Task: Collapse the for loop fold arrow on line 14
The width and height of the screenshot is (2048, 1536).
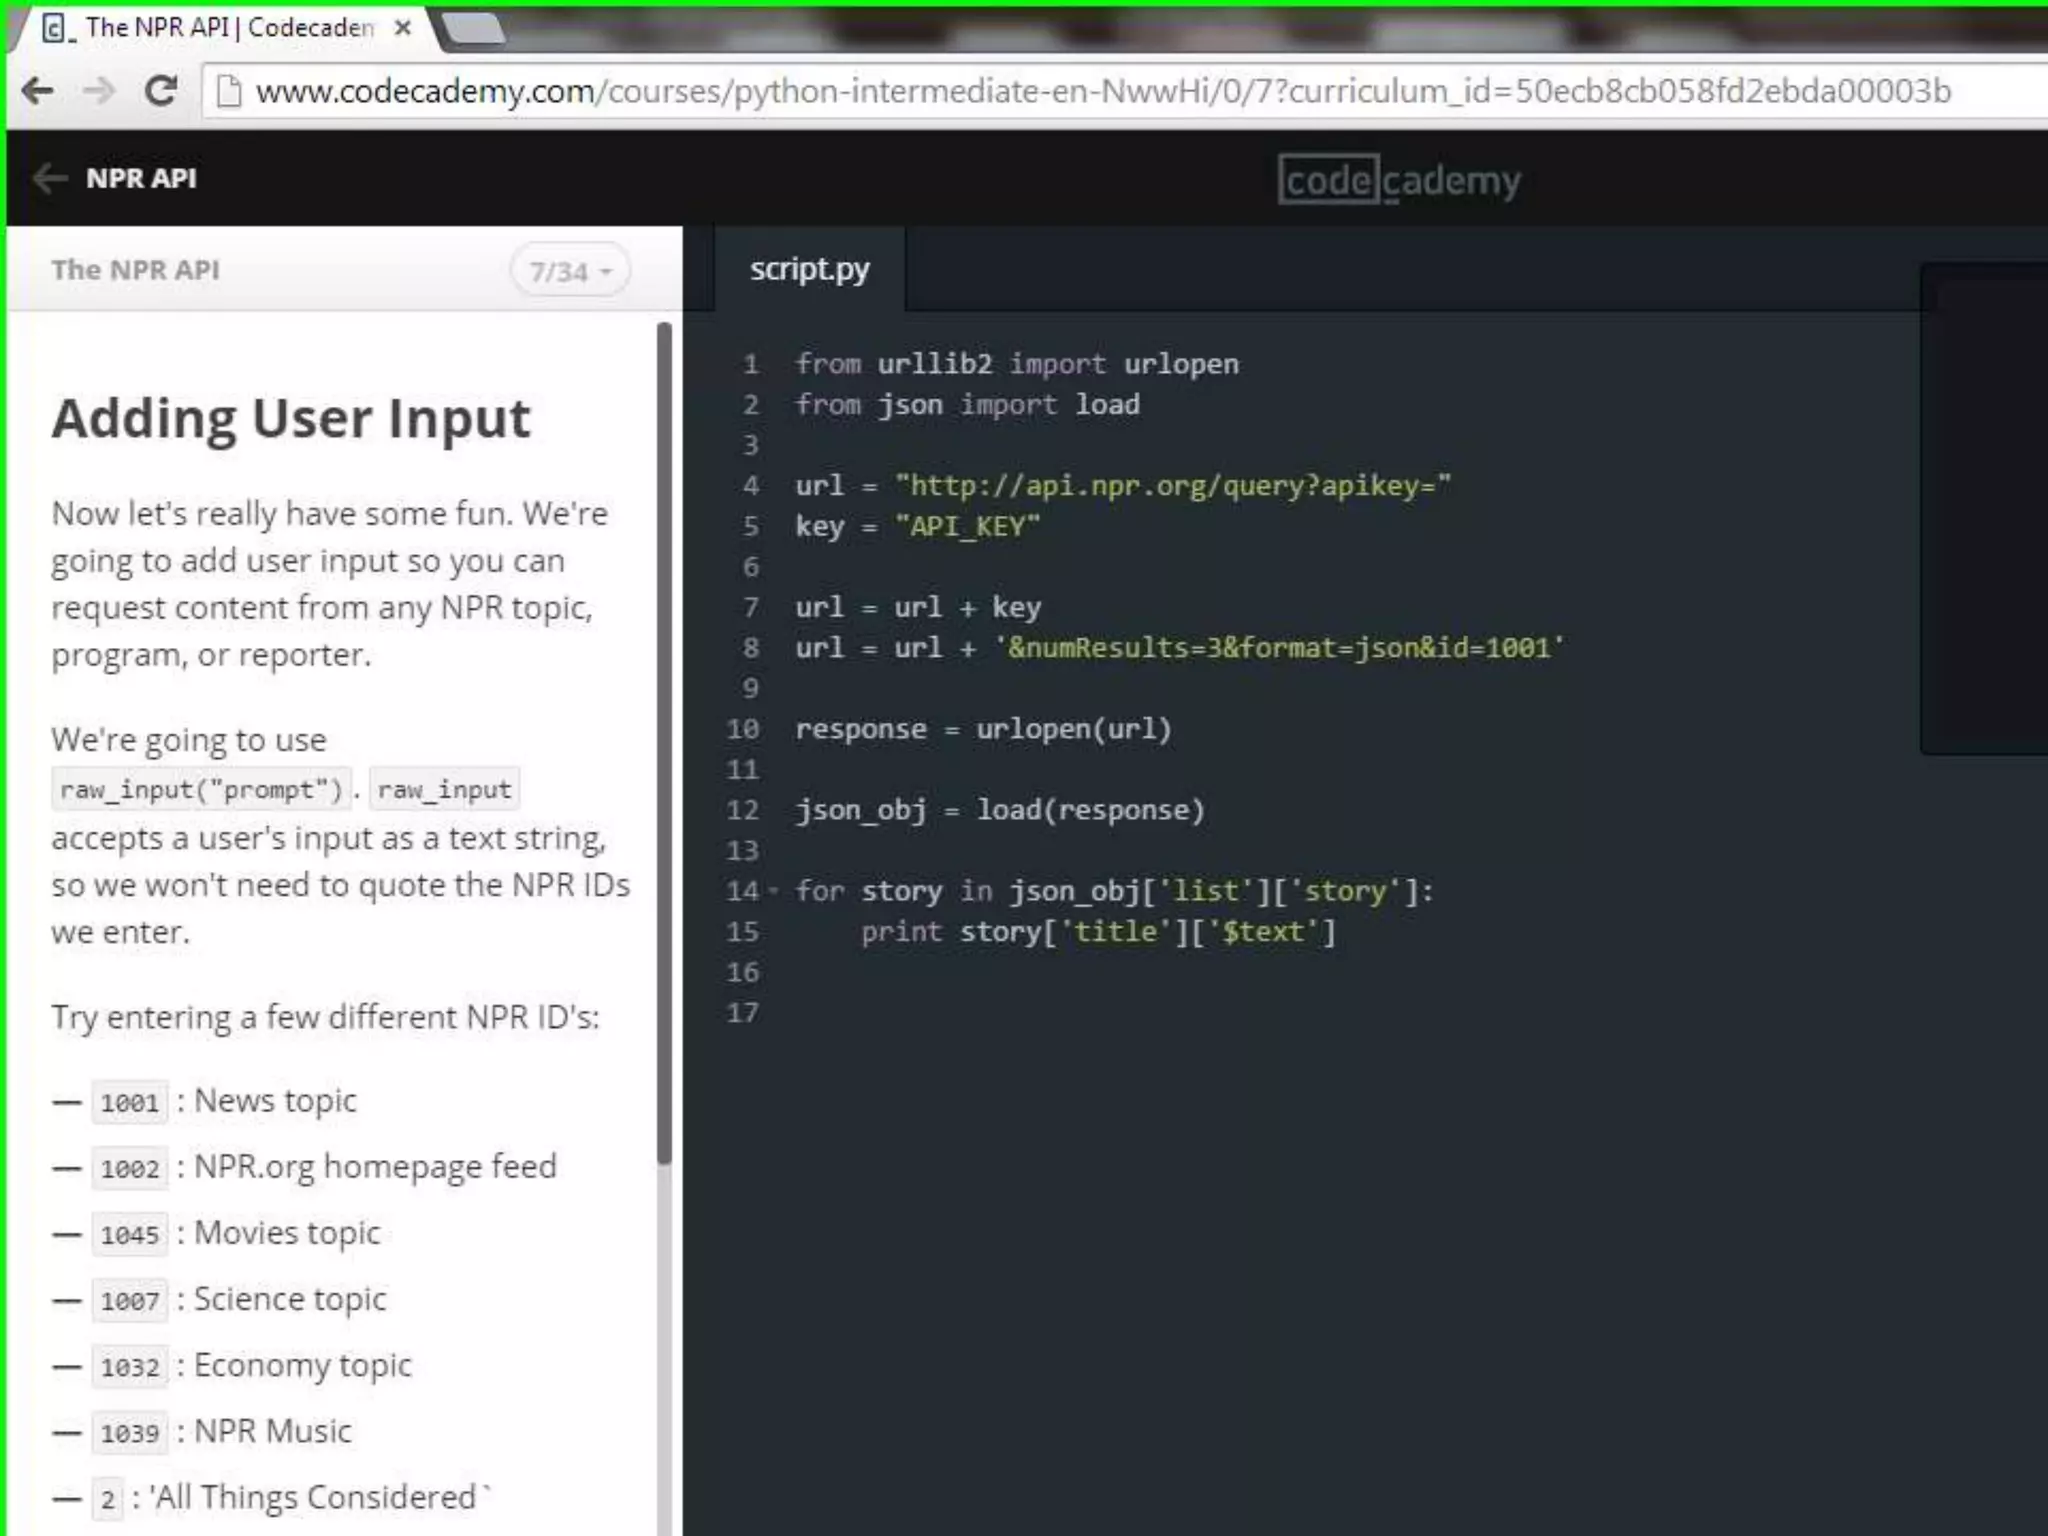Action: tap(773, 890)
